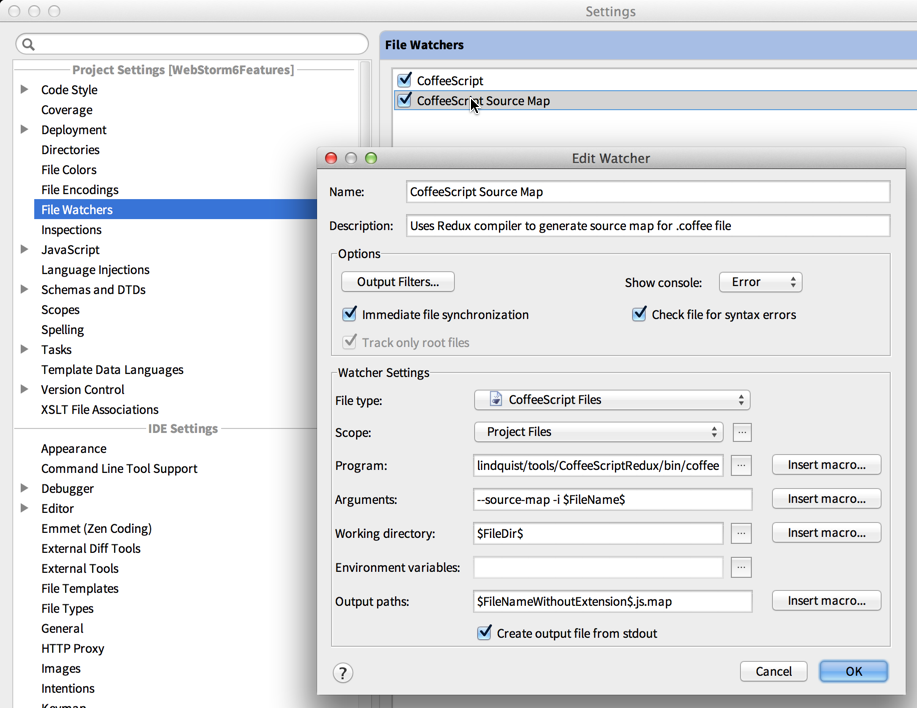The image size is (917, 708).
Task: Toggle Track only root files checkbox
Action: click(349, 342)
